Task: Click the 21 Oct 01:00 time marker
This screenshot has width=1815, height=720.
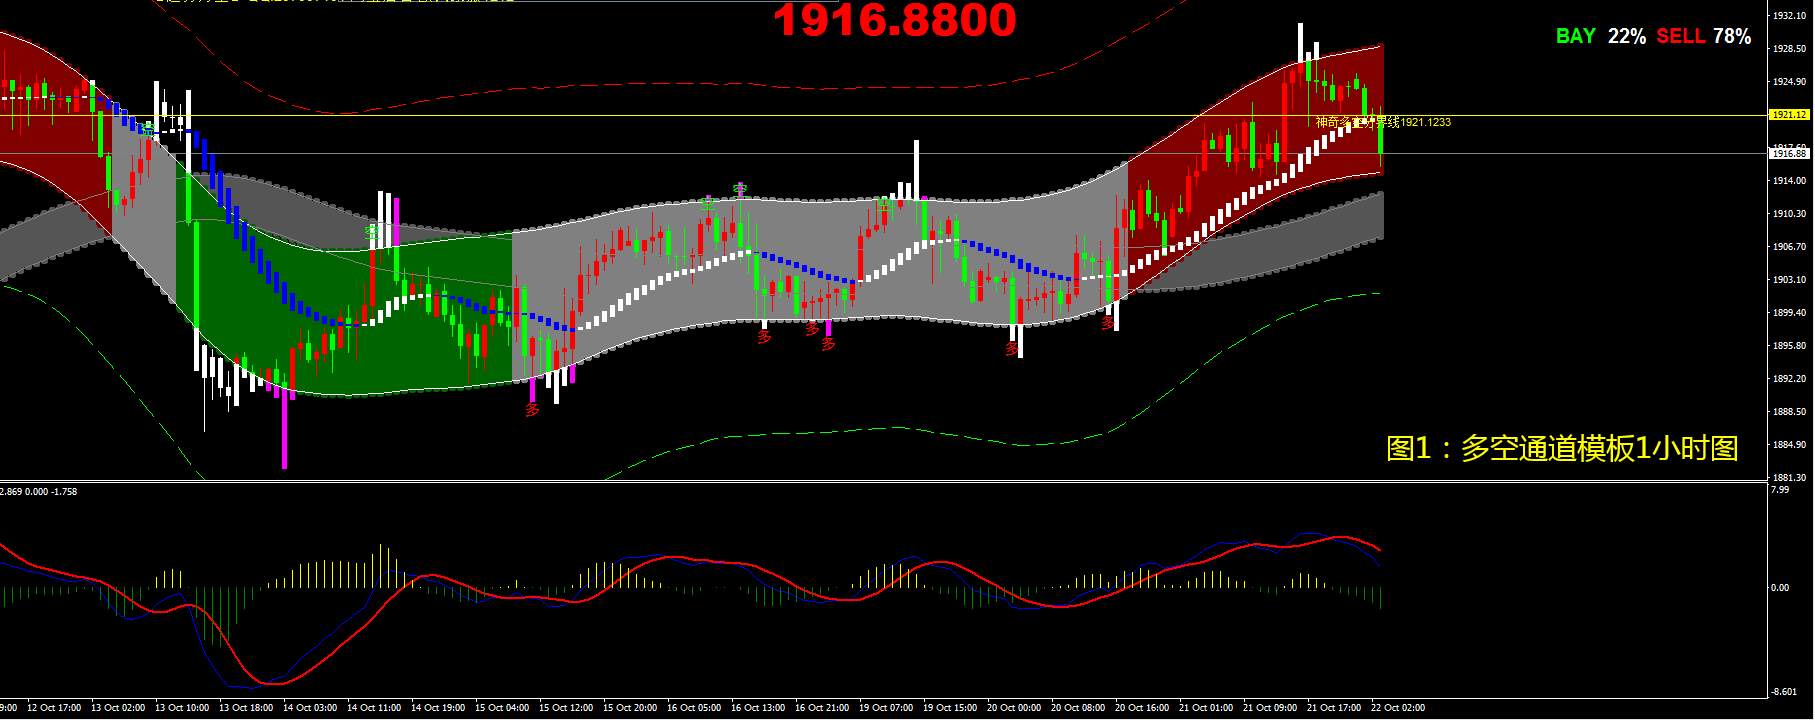Action: click(1206, 708)
